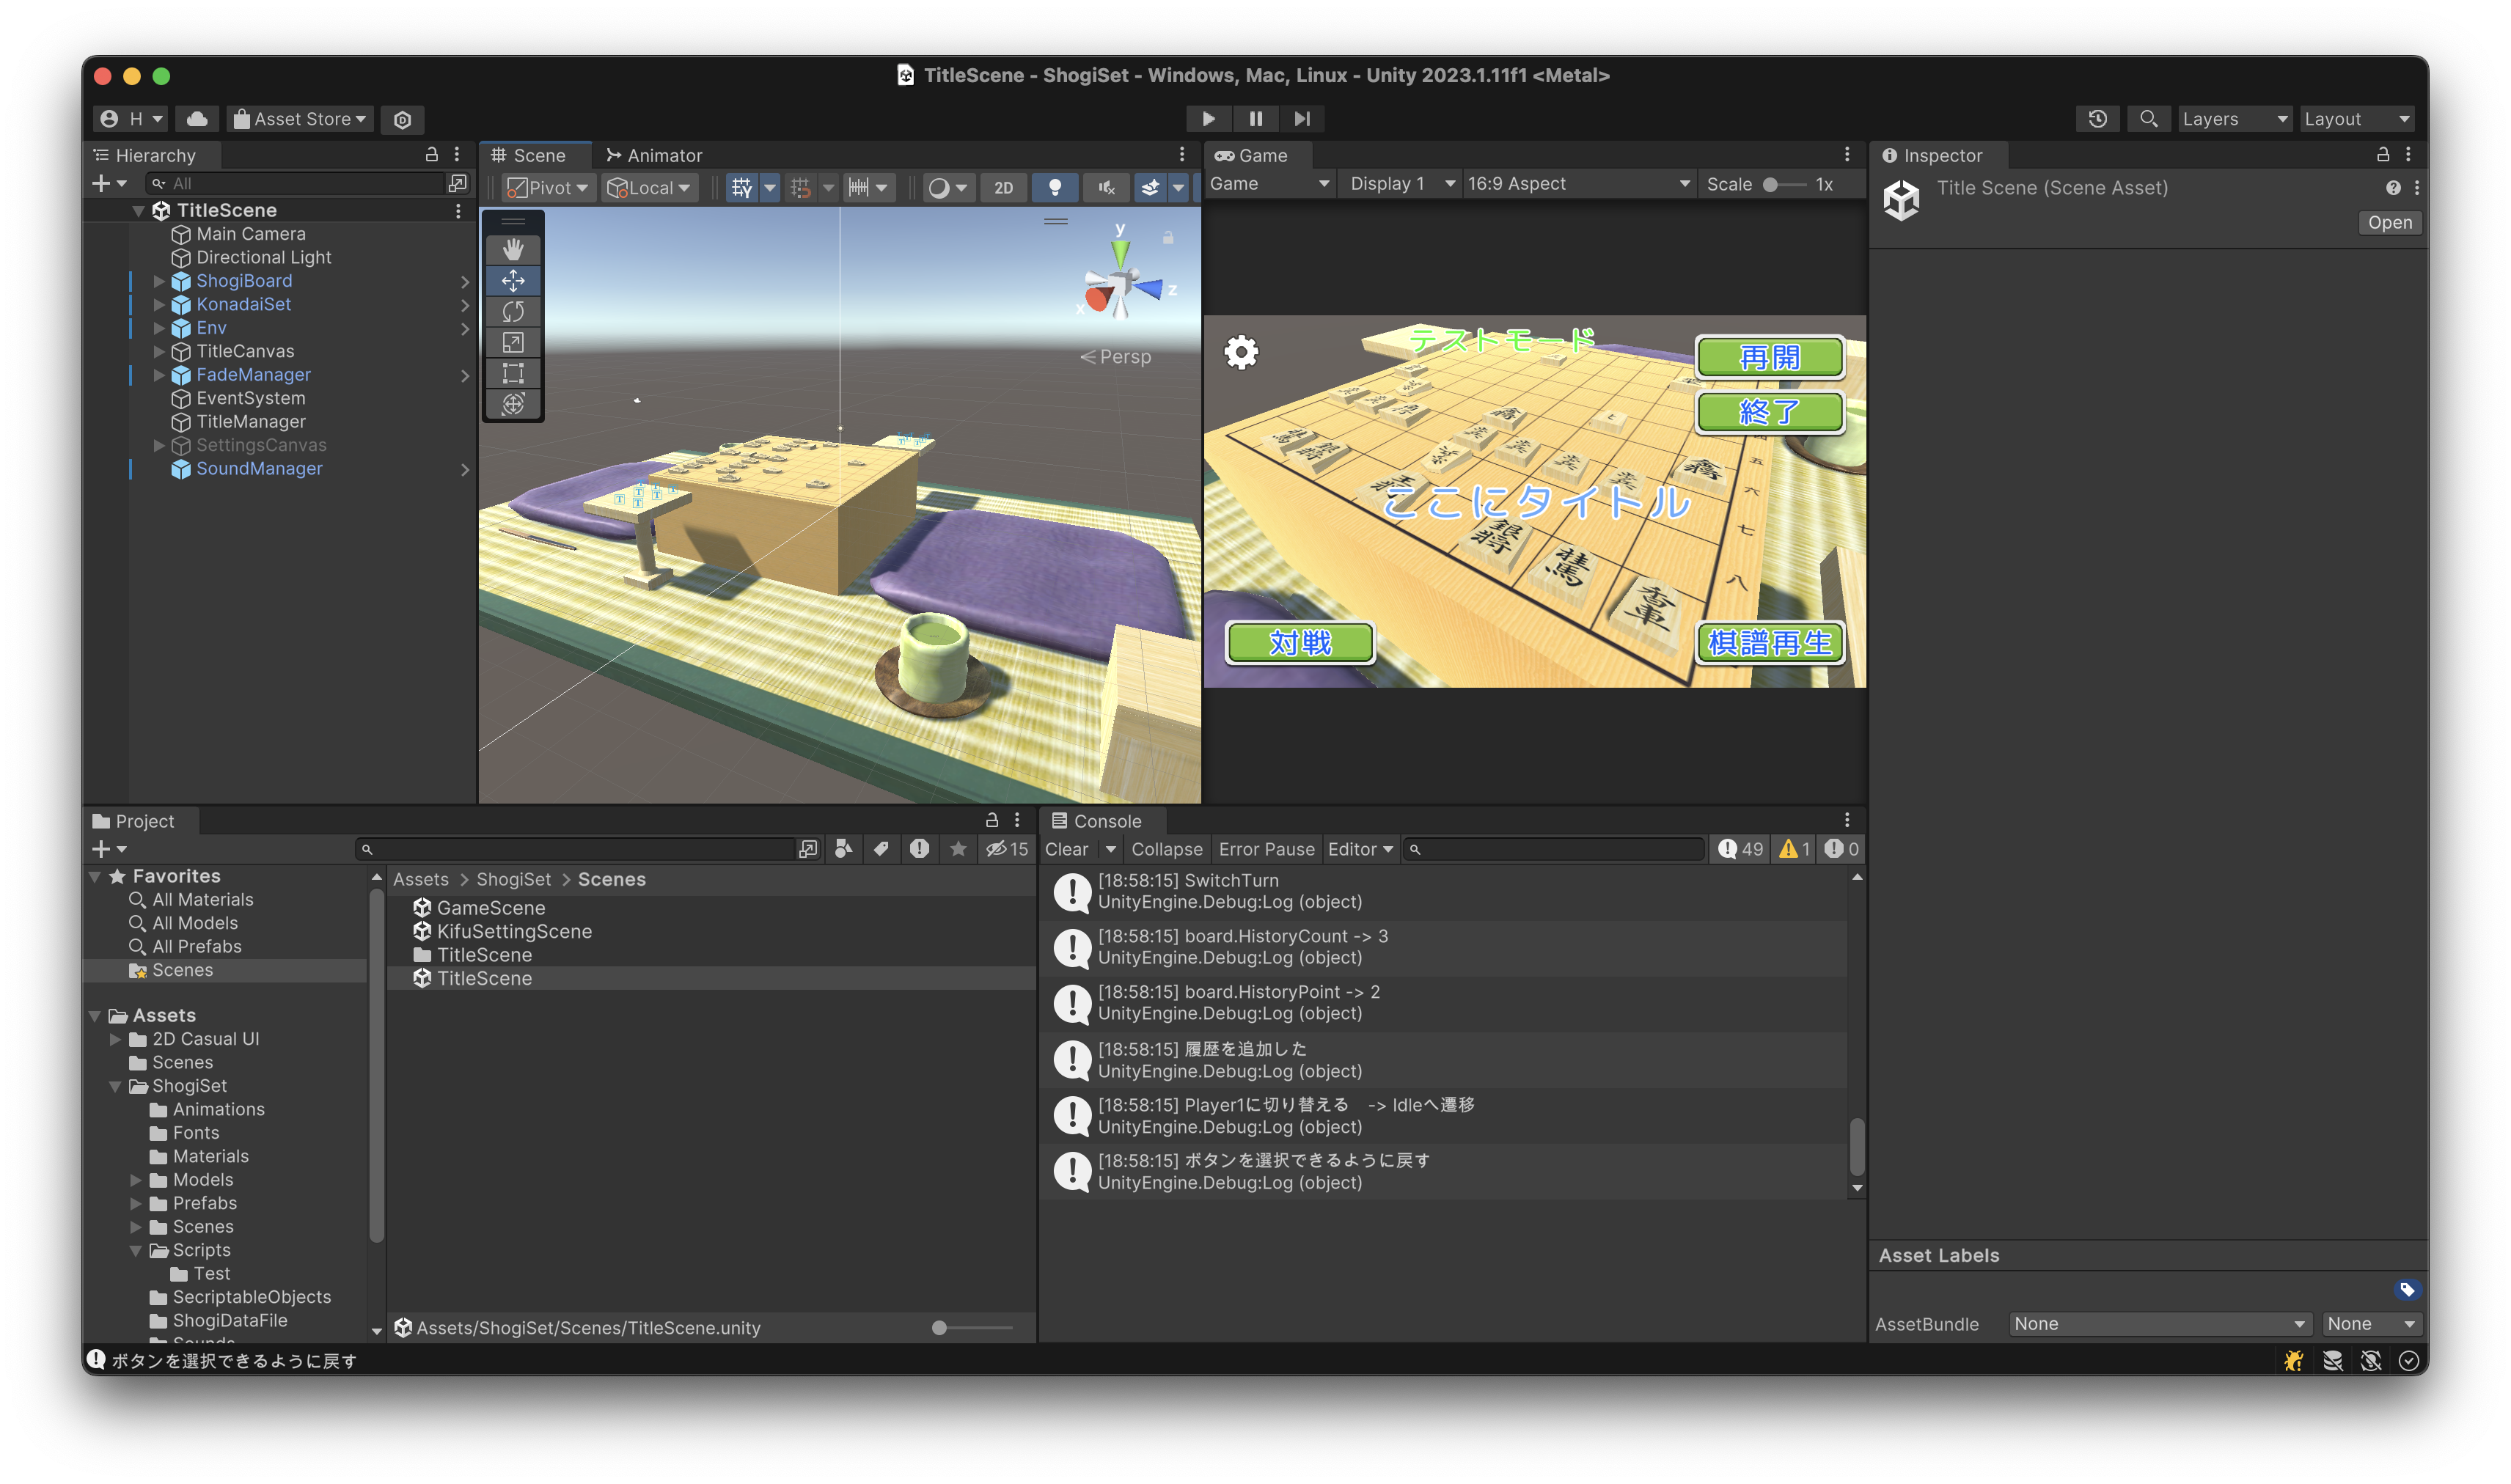Toggle 2D view mode in Scene
2511x1484 pixels.
click(x=1003, y=187)
